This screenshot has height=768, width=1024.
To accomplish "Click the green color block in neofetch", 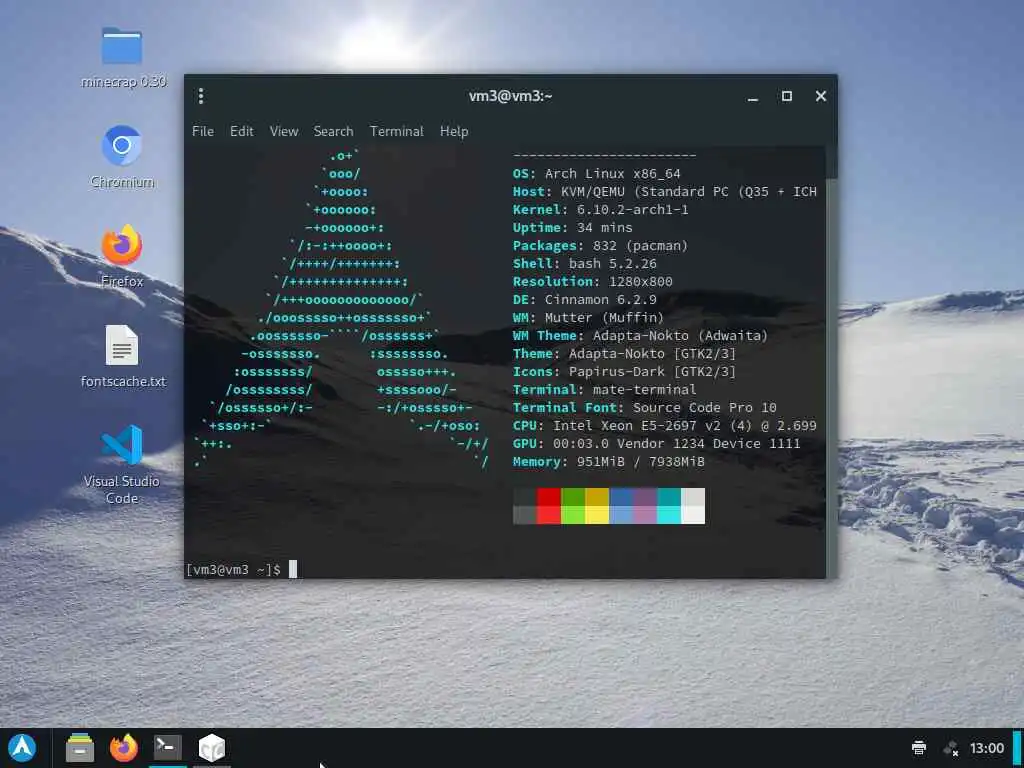I will click(x=573, y=505).
